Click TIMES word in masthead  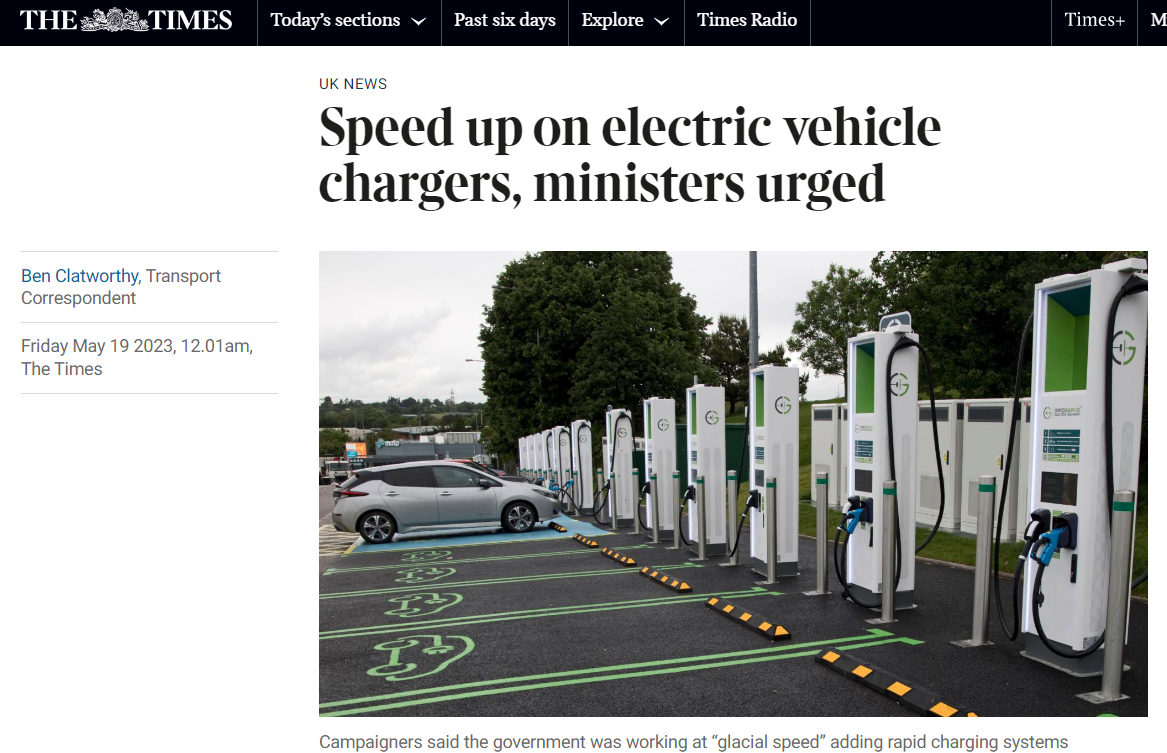(x=191, y=20)
